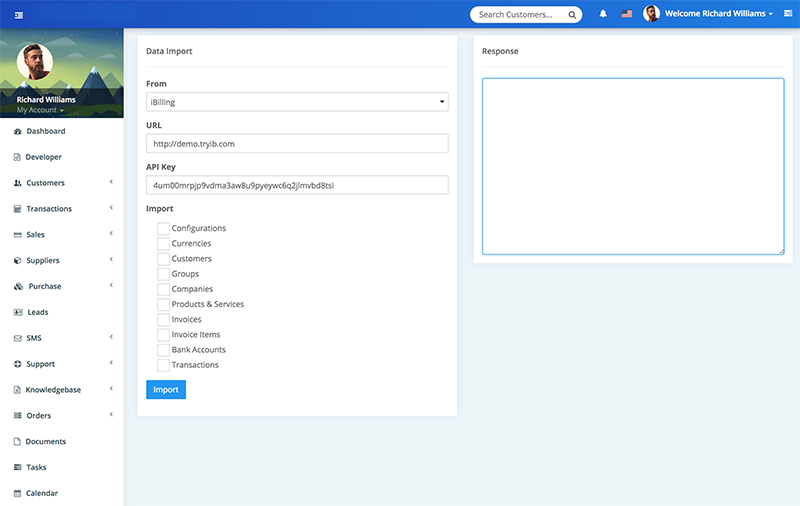Check the Currencies checkbox
800x506 pixels.
click(x=163, y=244)
